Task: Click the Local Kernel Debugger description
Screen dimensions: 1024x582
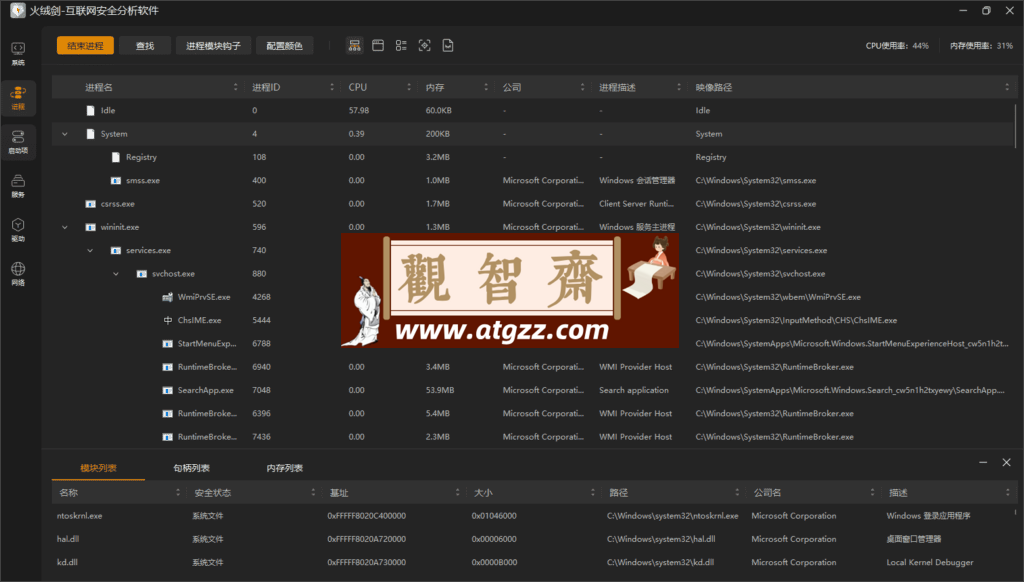Action: tap(929, 562)
